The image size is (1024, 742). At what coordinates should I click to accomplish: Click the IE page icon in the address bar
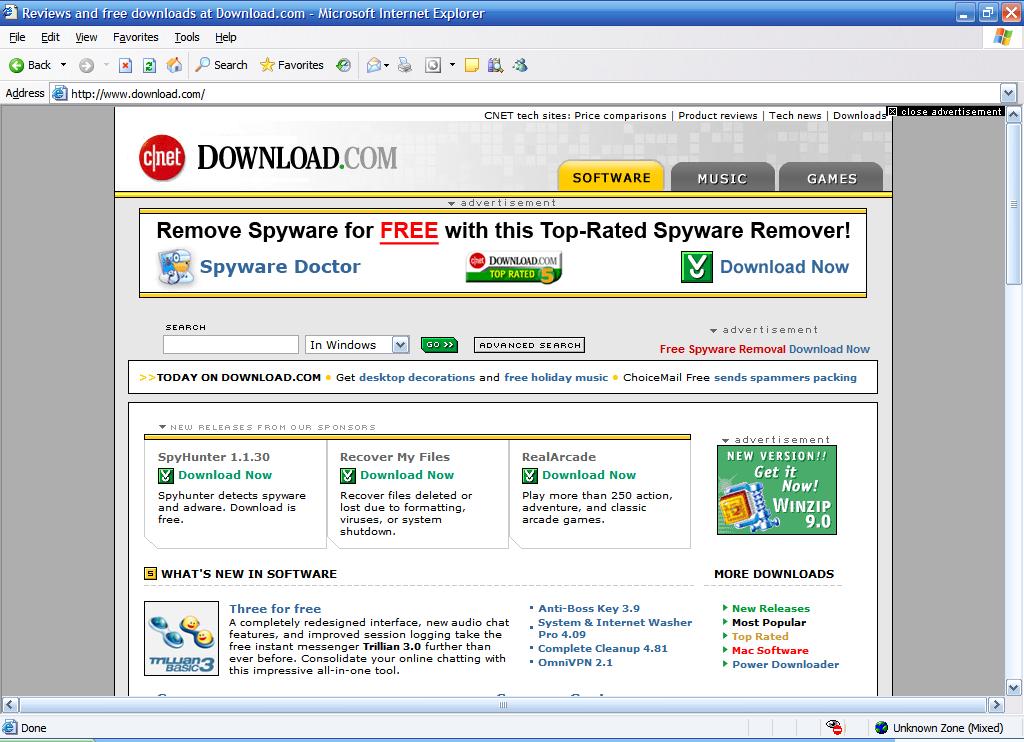(59, 93)
